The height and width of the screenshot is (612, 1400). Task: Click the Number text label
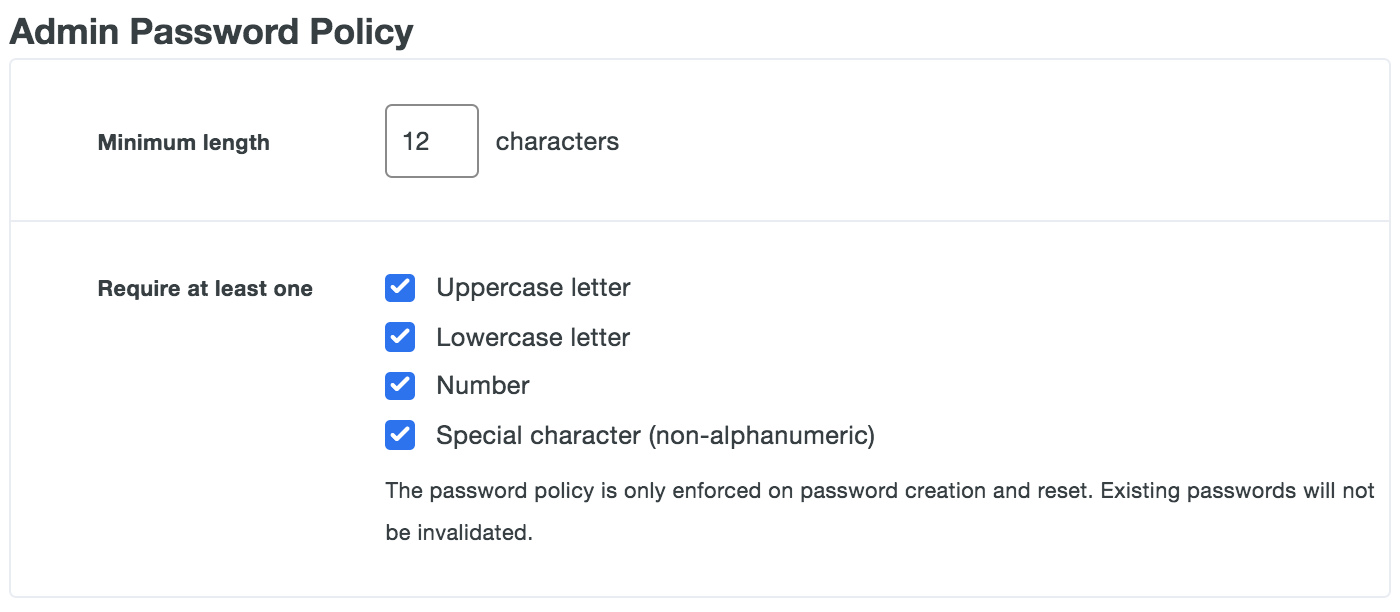(x=481, y=386)
